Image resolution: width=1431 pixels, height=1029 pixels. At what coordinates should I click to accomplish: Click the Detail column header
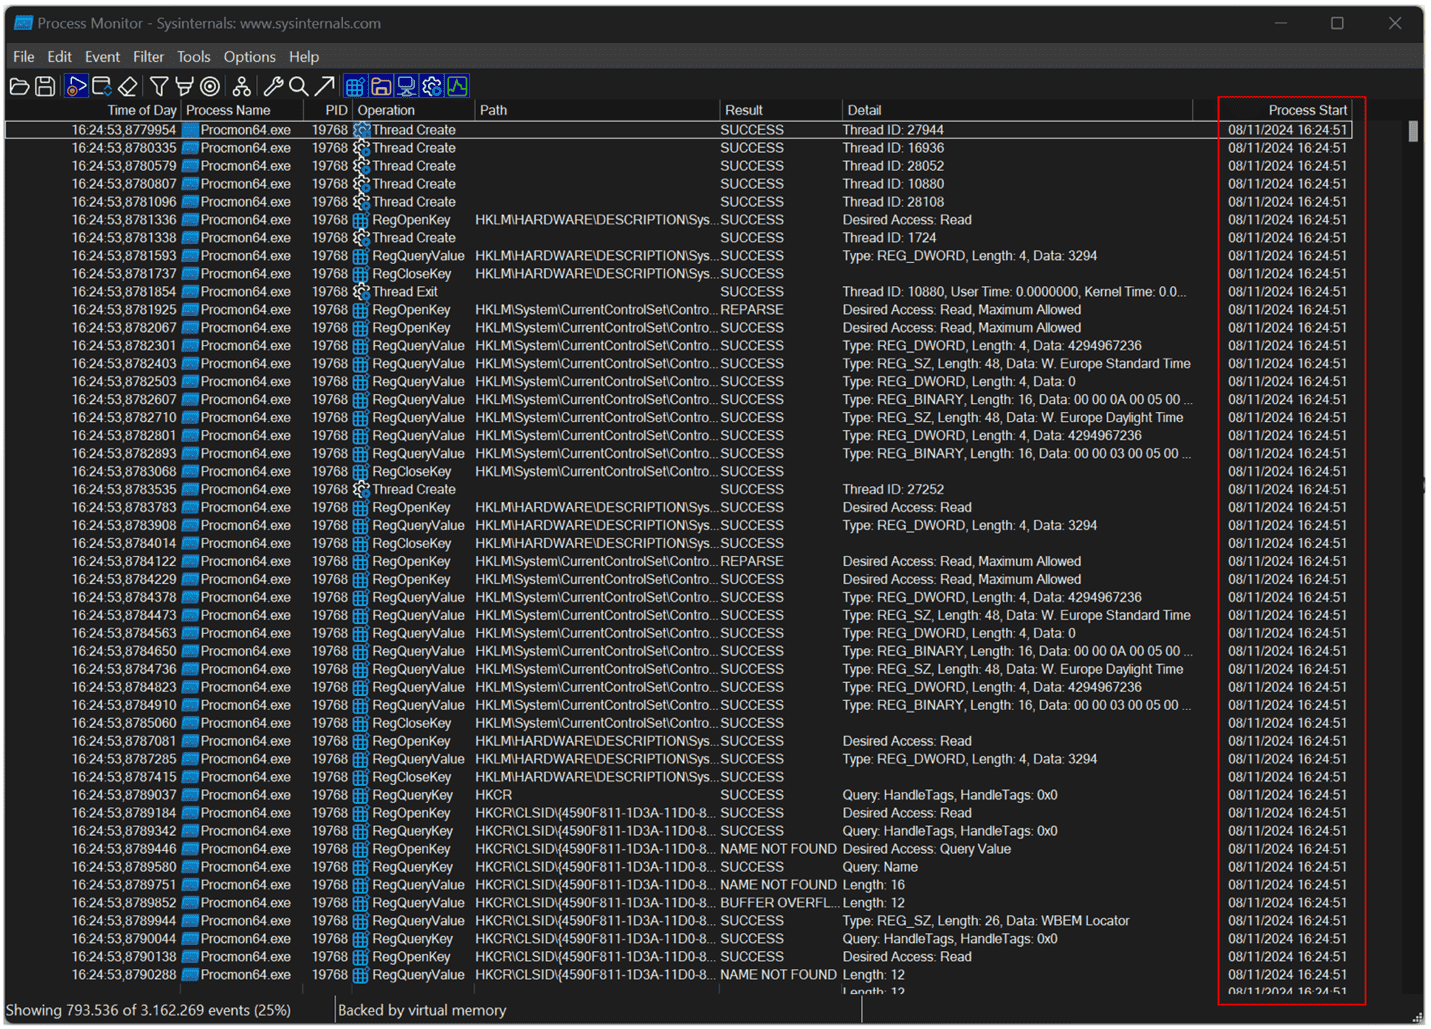[x=1017, y=110]
